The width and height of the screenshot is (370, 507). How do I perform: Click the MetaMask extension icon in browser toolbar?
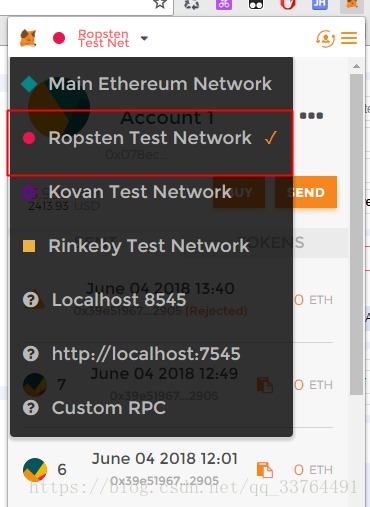coord(352,4)
